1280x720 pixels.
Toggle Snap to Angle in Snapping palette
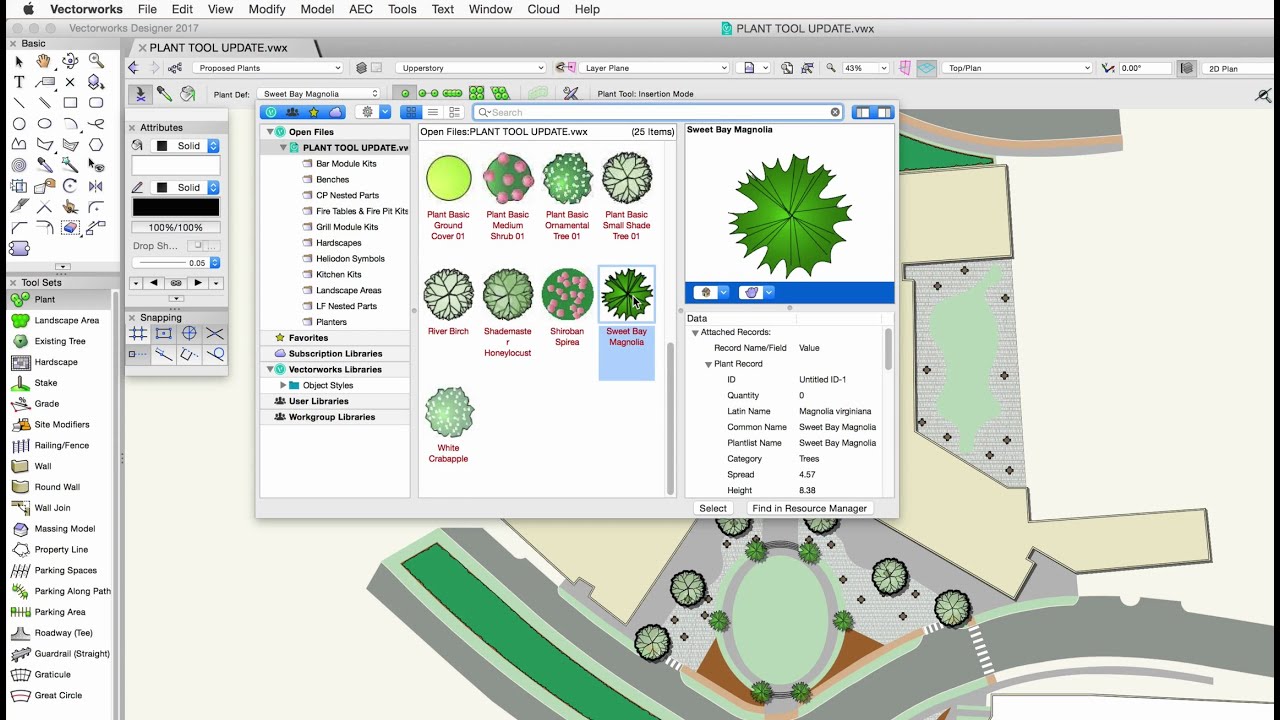coord(189,334)
